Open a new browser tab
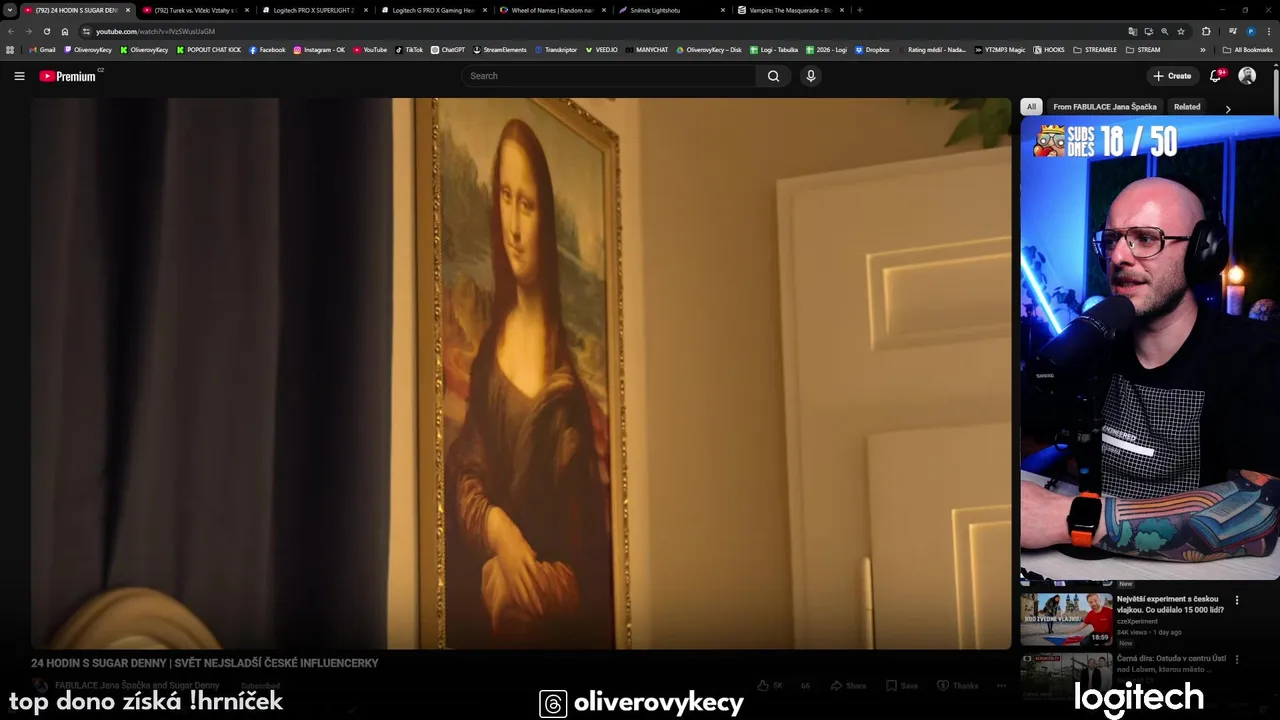 (860, 10)
